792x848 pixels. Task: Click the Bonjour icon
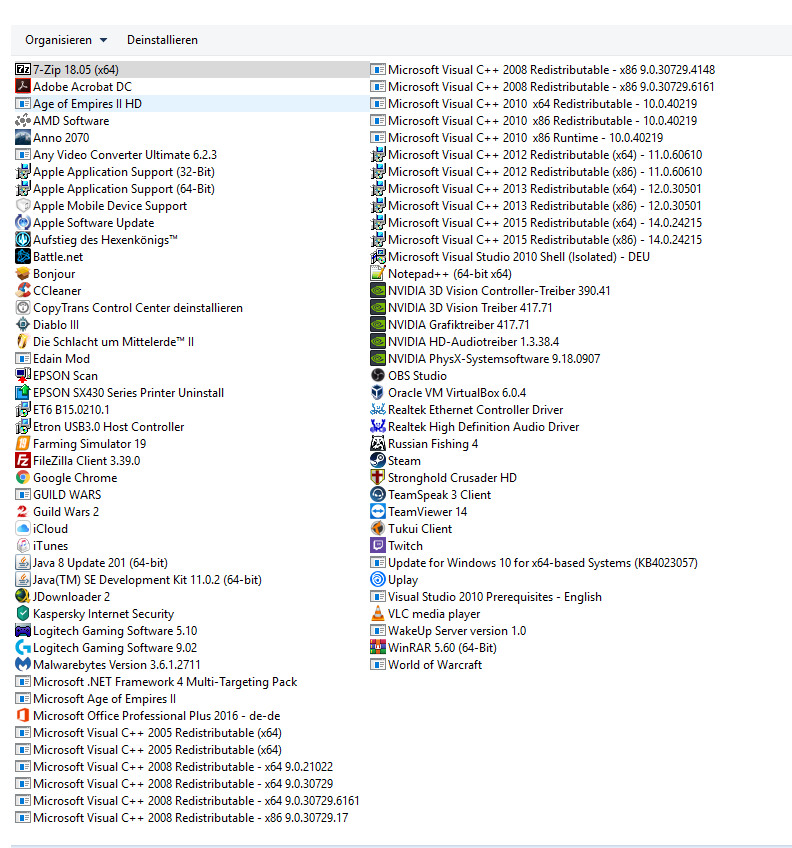coord(23,274)
